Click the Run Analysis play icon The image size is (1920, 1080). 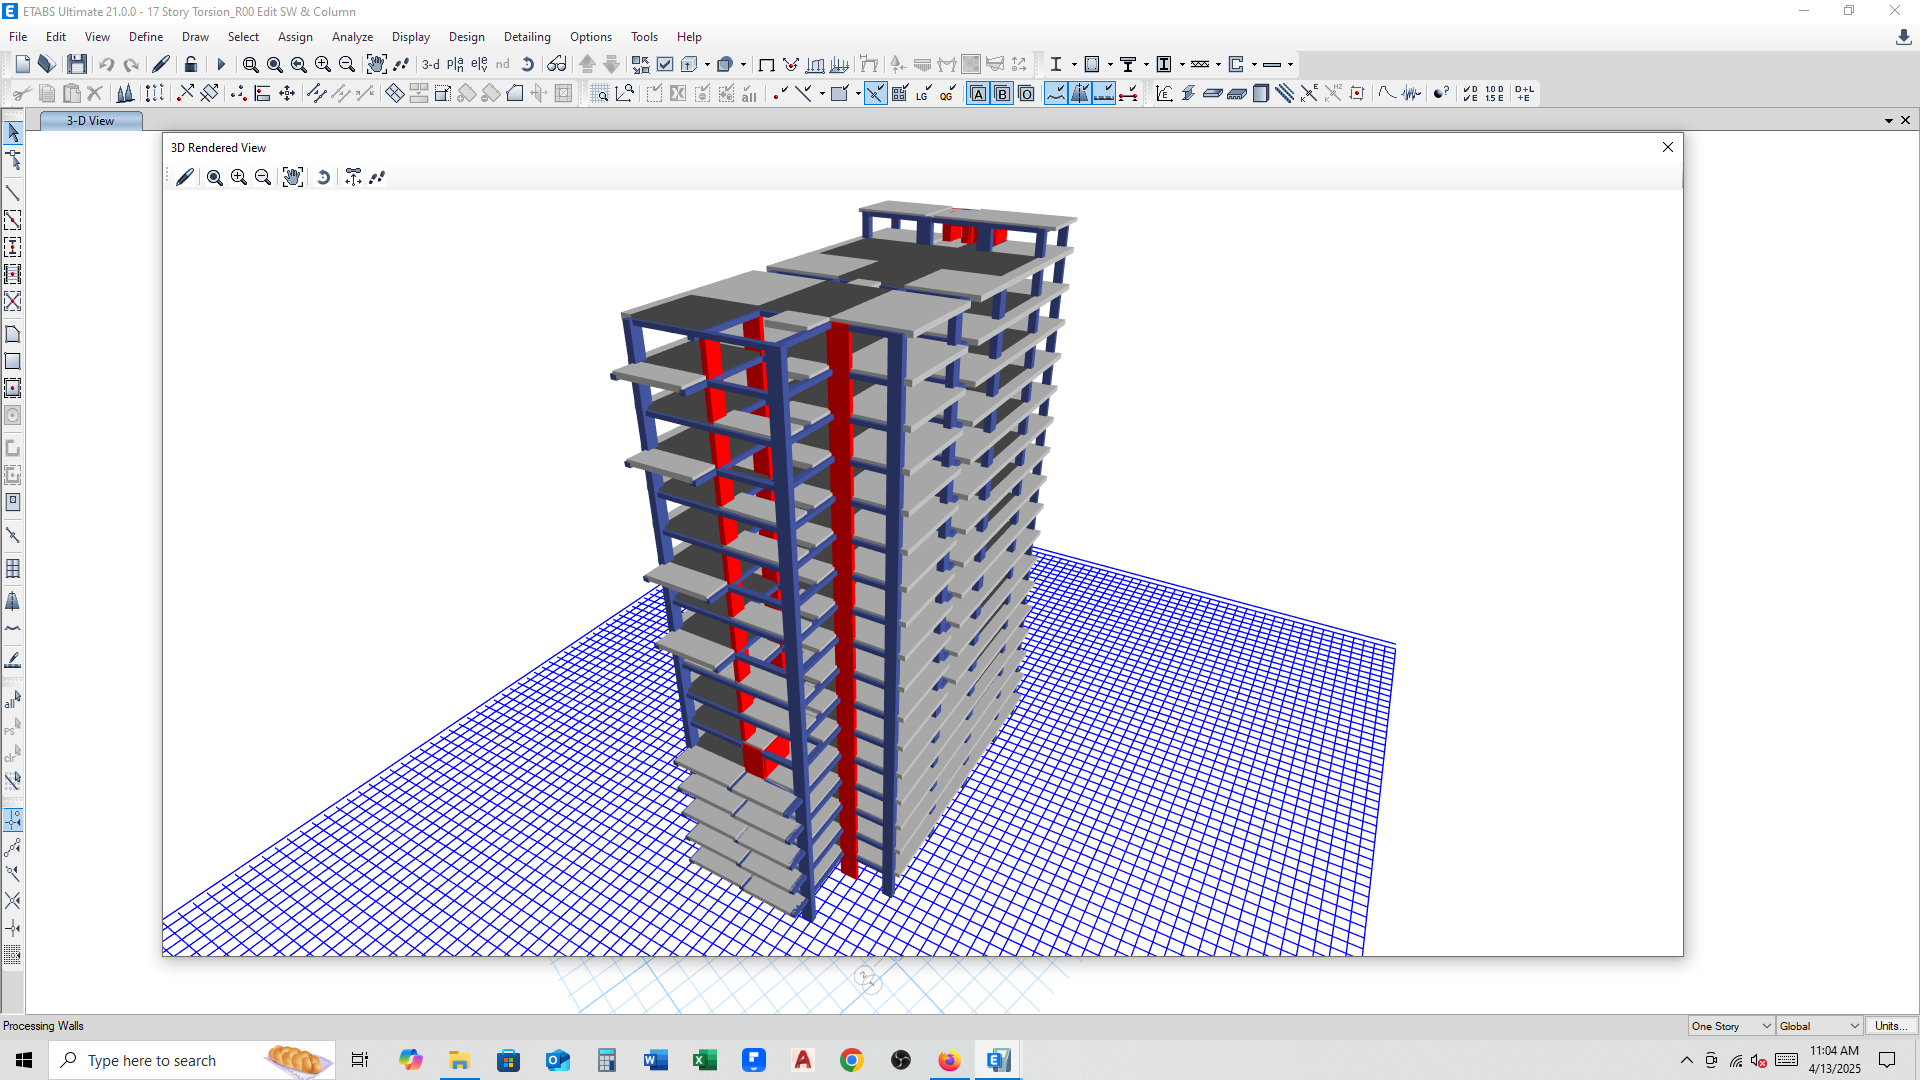tap(221, 64)
